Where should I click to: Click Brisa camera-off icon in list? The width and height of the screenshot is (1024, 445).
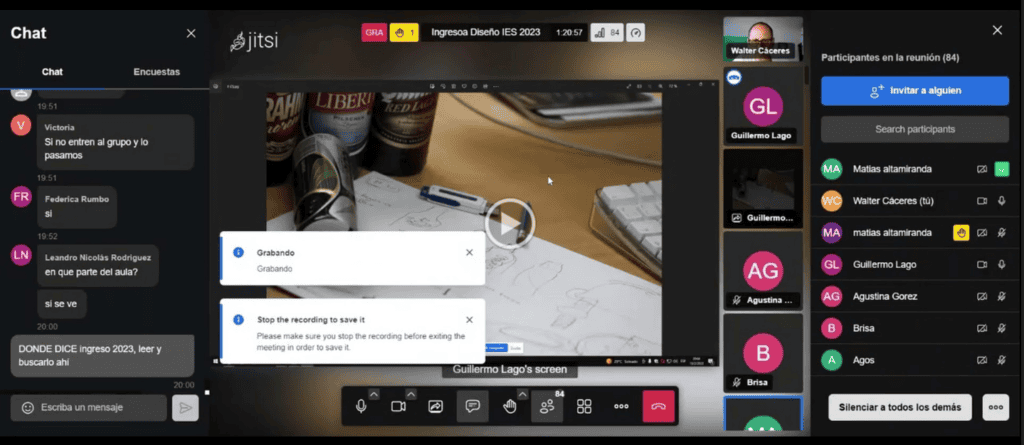[x=982, y=328]
